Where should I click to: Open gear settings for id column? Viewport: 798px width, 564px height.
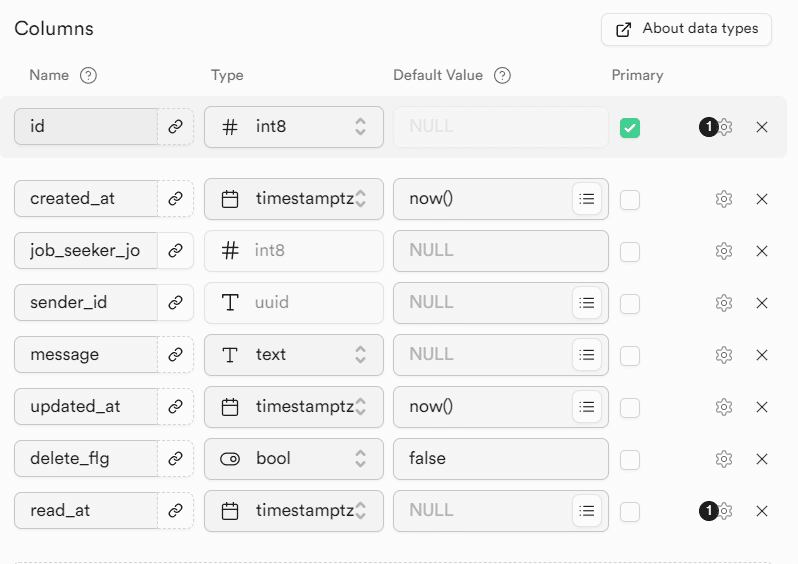tap(725, 127)
